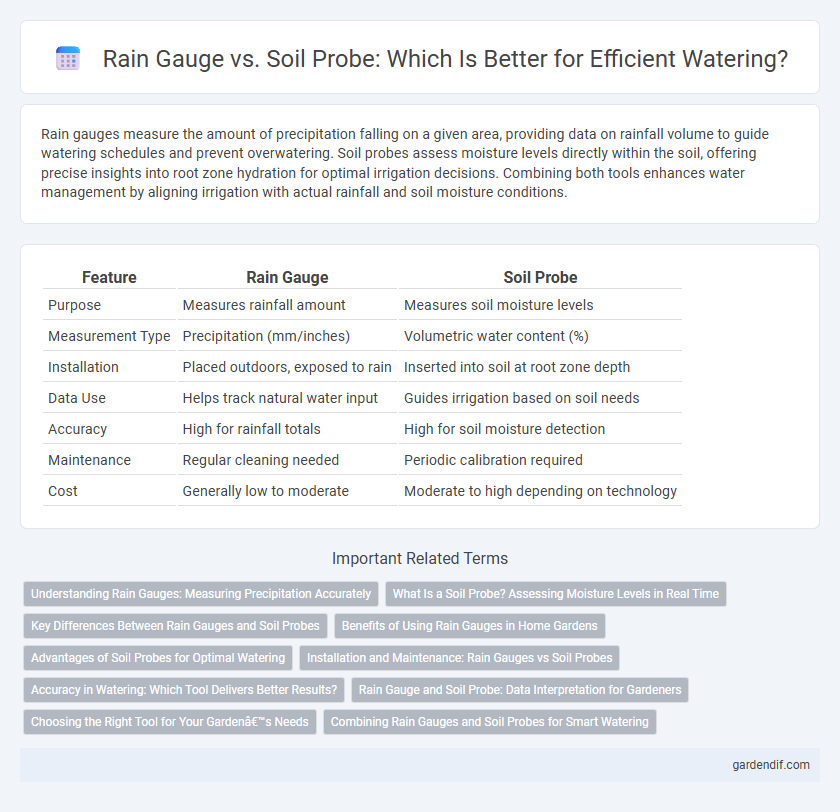Viewport: 840px width, 812px height.
Task: Open 'Rain Gauge and Soil Probe: Data Interpretation' tag
Action: (x=520, y=690)
